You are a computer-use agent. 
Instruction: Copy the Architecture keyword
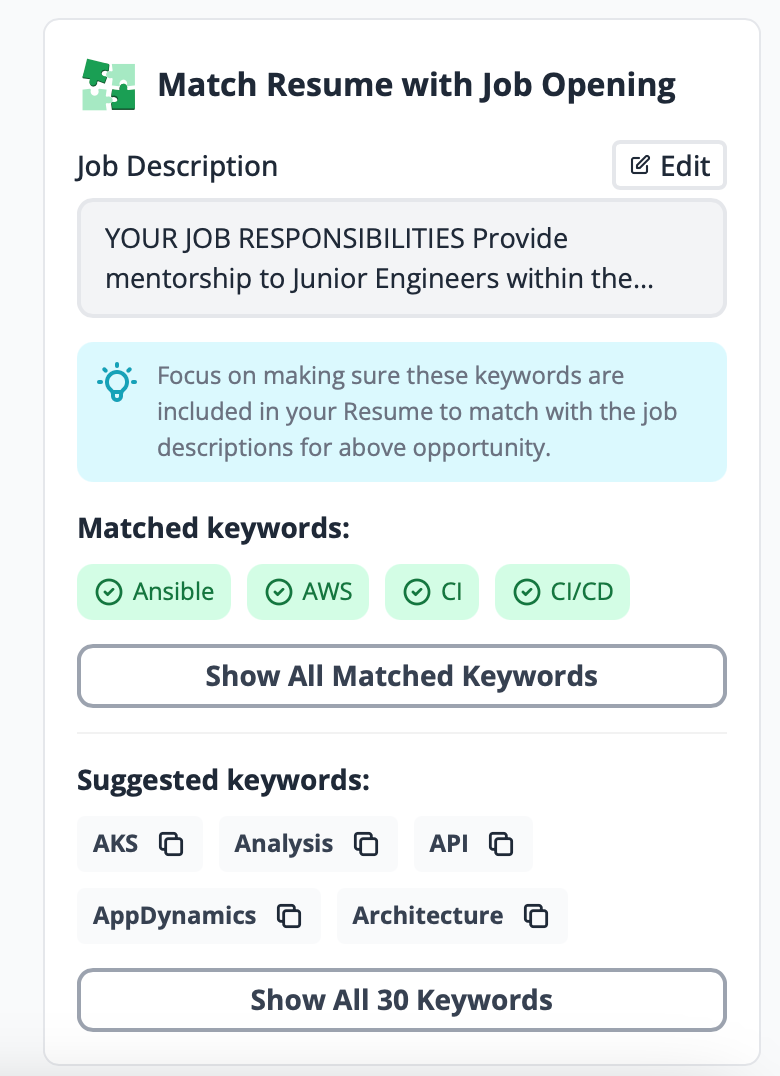[536, 916]
